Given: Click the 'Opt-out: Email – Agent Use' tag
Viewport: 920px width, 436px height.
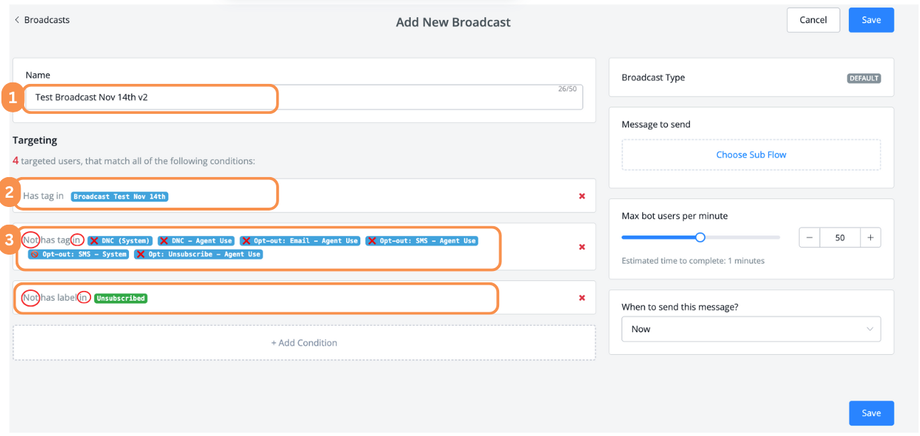Looking at the screenshot, I should (x=300, y=241).
